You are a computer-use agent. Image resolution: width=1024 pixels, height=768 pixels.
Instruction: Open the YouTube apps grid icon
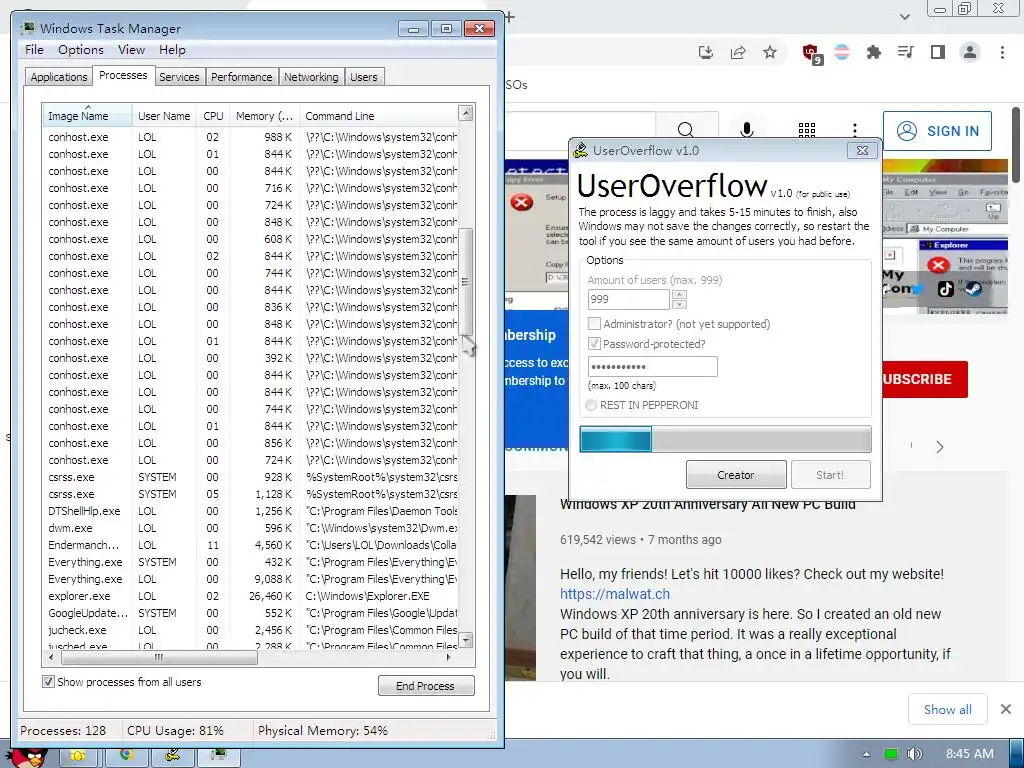pyautogui.click(x=807, y=129)
